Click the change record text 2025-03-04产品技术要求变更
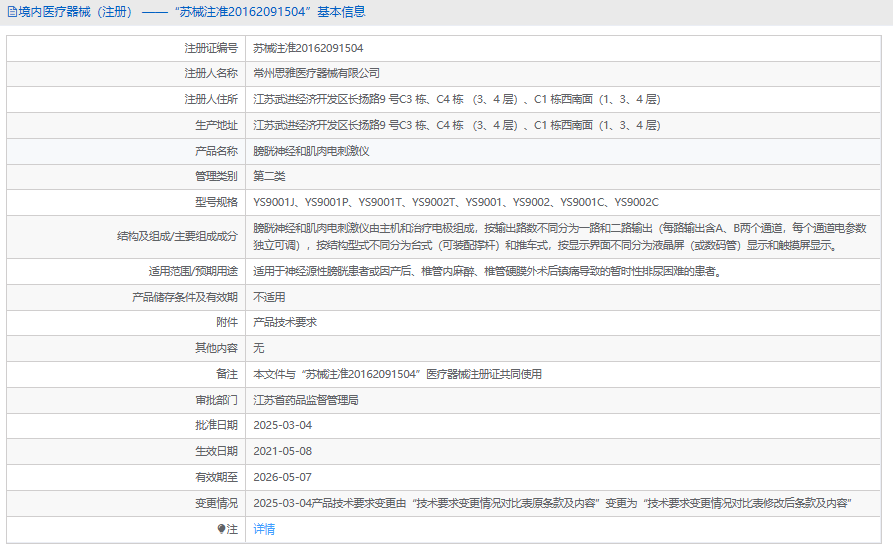The height and width of the screenshot is (551, 893). pos(552,504)
